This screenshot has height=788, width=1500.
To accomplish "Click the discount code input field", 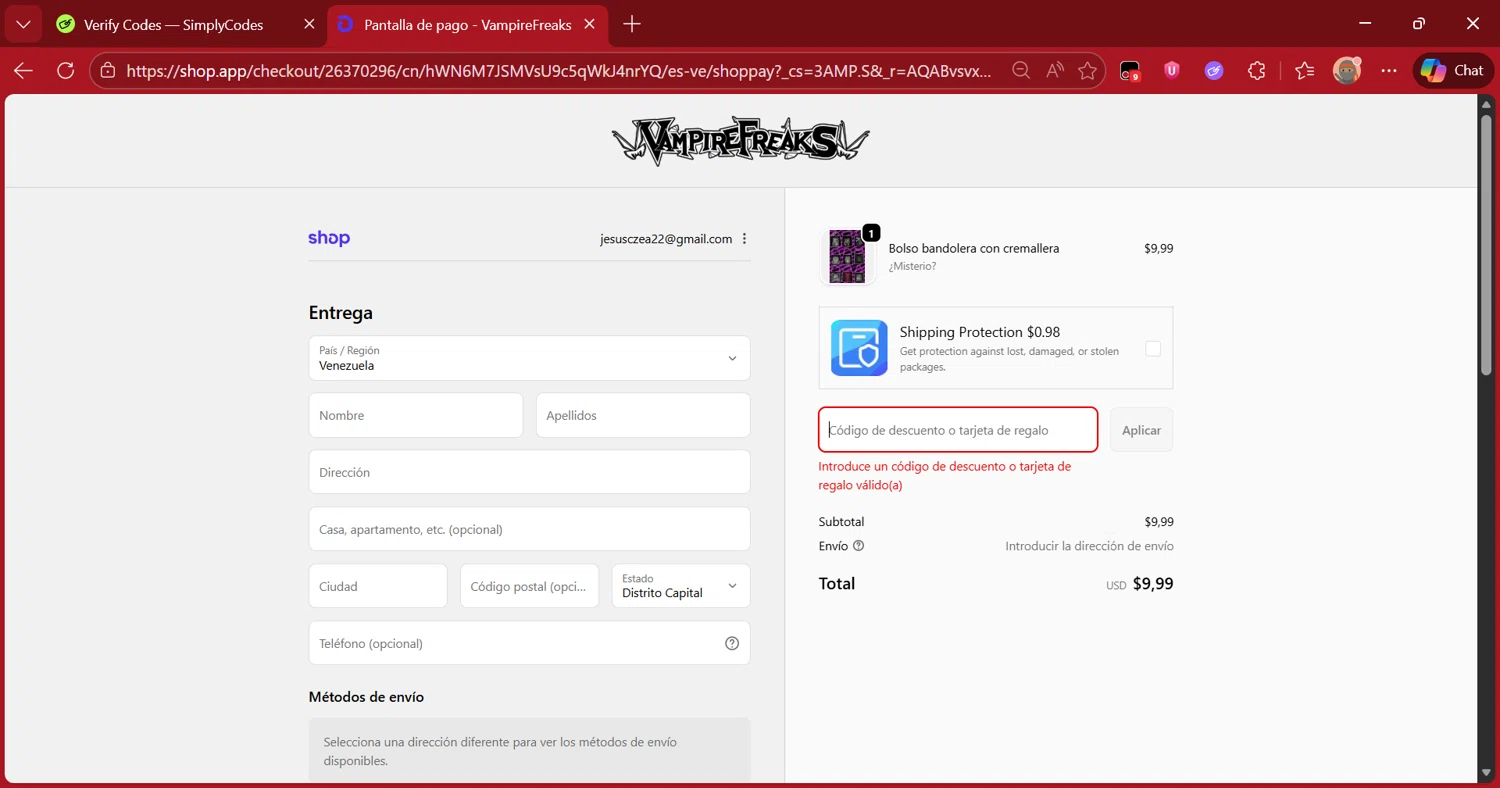I will [x=958, y=430].
